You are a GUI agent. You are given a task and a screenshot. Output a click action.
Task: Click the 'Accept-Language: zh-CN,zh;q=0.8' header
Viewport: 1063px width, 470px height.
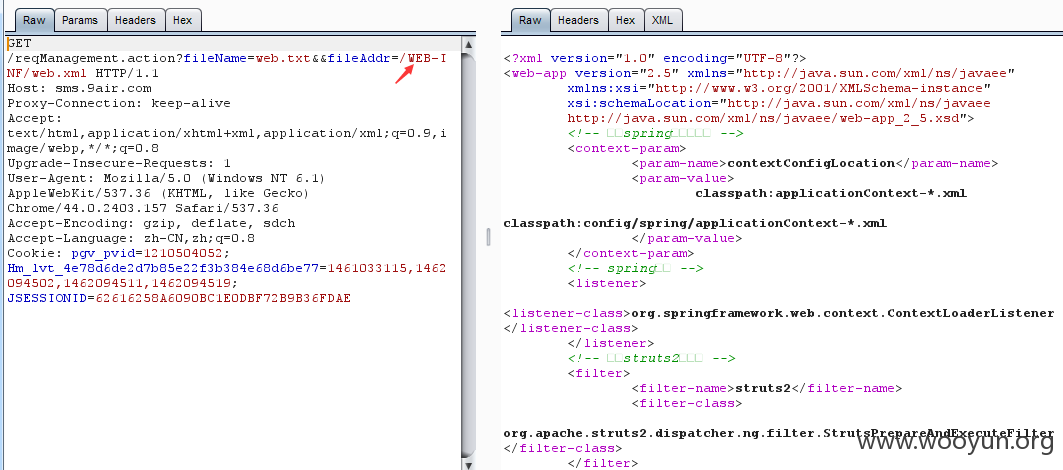[131, 238]
